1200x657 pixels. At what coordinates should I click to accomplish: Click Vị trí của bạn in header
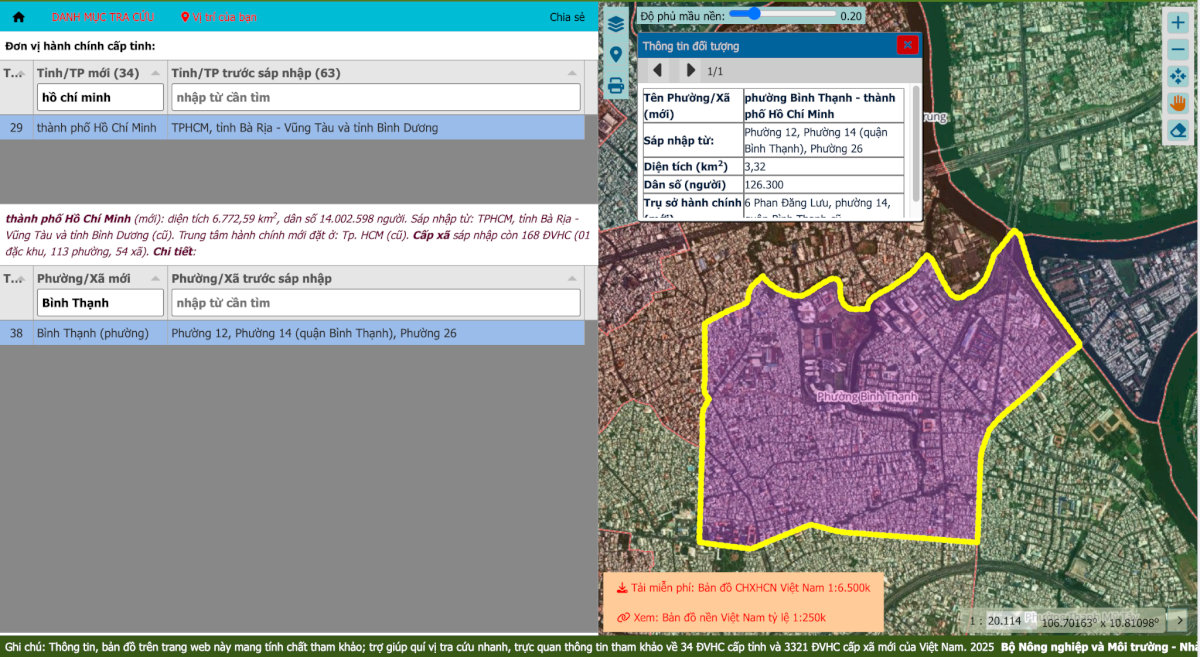coord(219,17)
